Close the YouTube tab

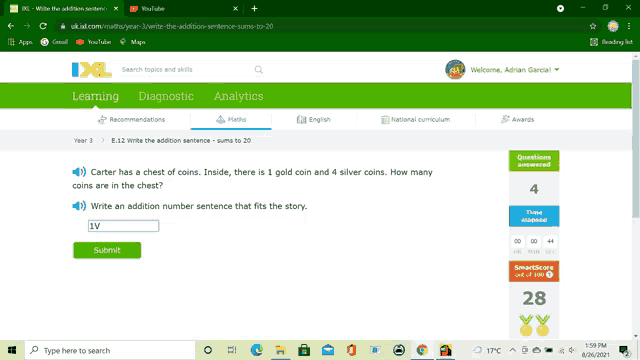tap(236, 9)
